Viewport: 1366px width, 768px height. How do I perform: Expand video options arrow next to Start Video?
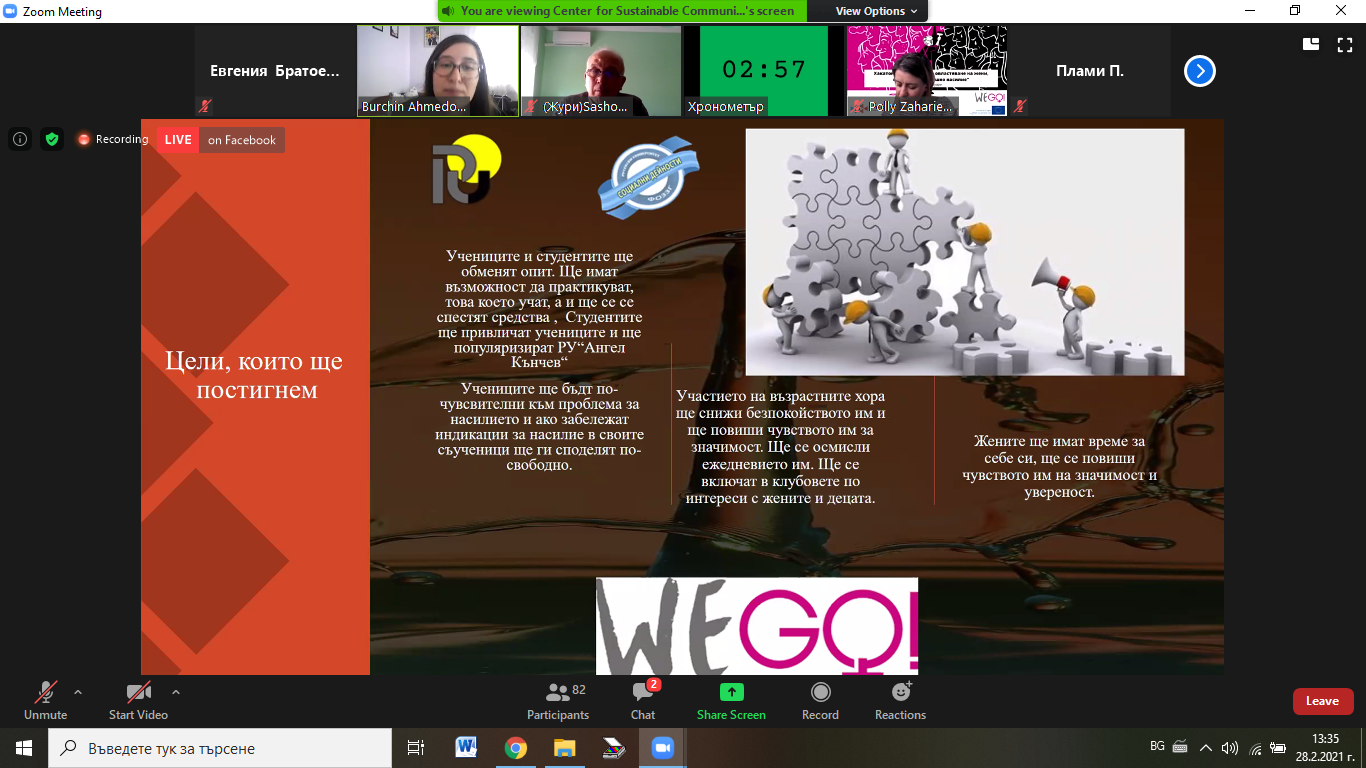point(176,692)
